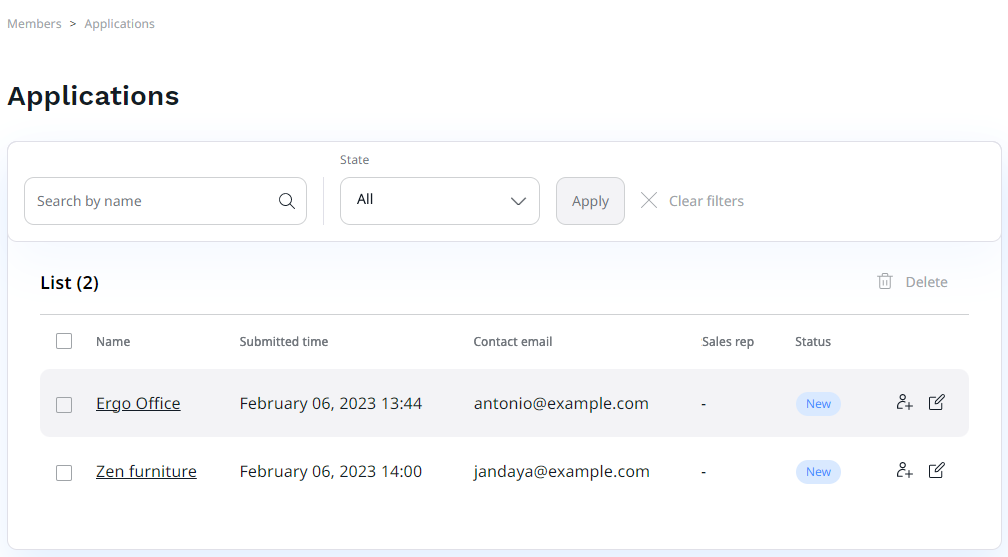This screenshot has height=557, width=1008.
Task: Click the trash Delete icon
Action: pyautogui.click(x=885, y=282)
